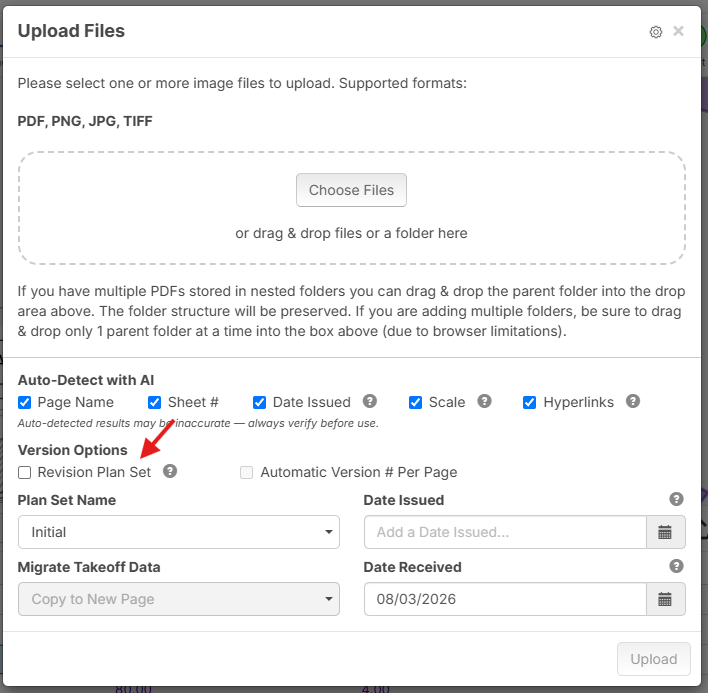The height and width of the screenshot is (693, 708).
Task: Click the Choose Files button
Action: pos(351,190)
